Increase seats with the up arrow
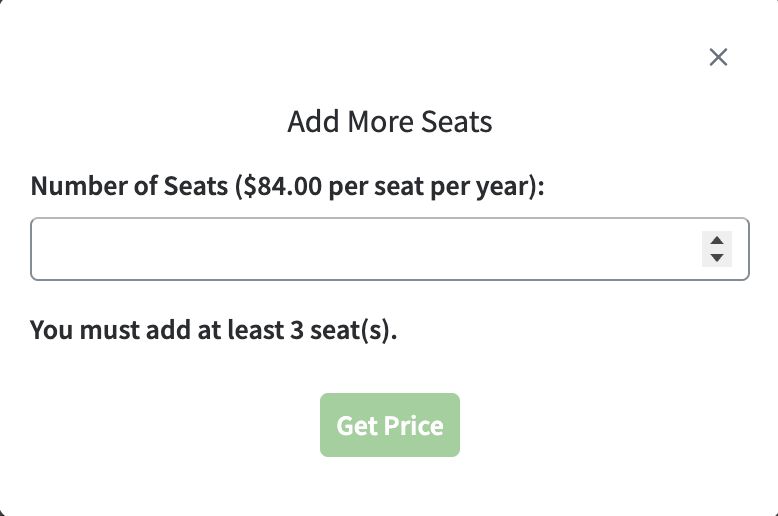 point(716,240)
